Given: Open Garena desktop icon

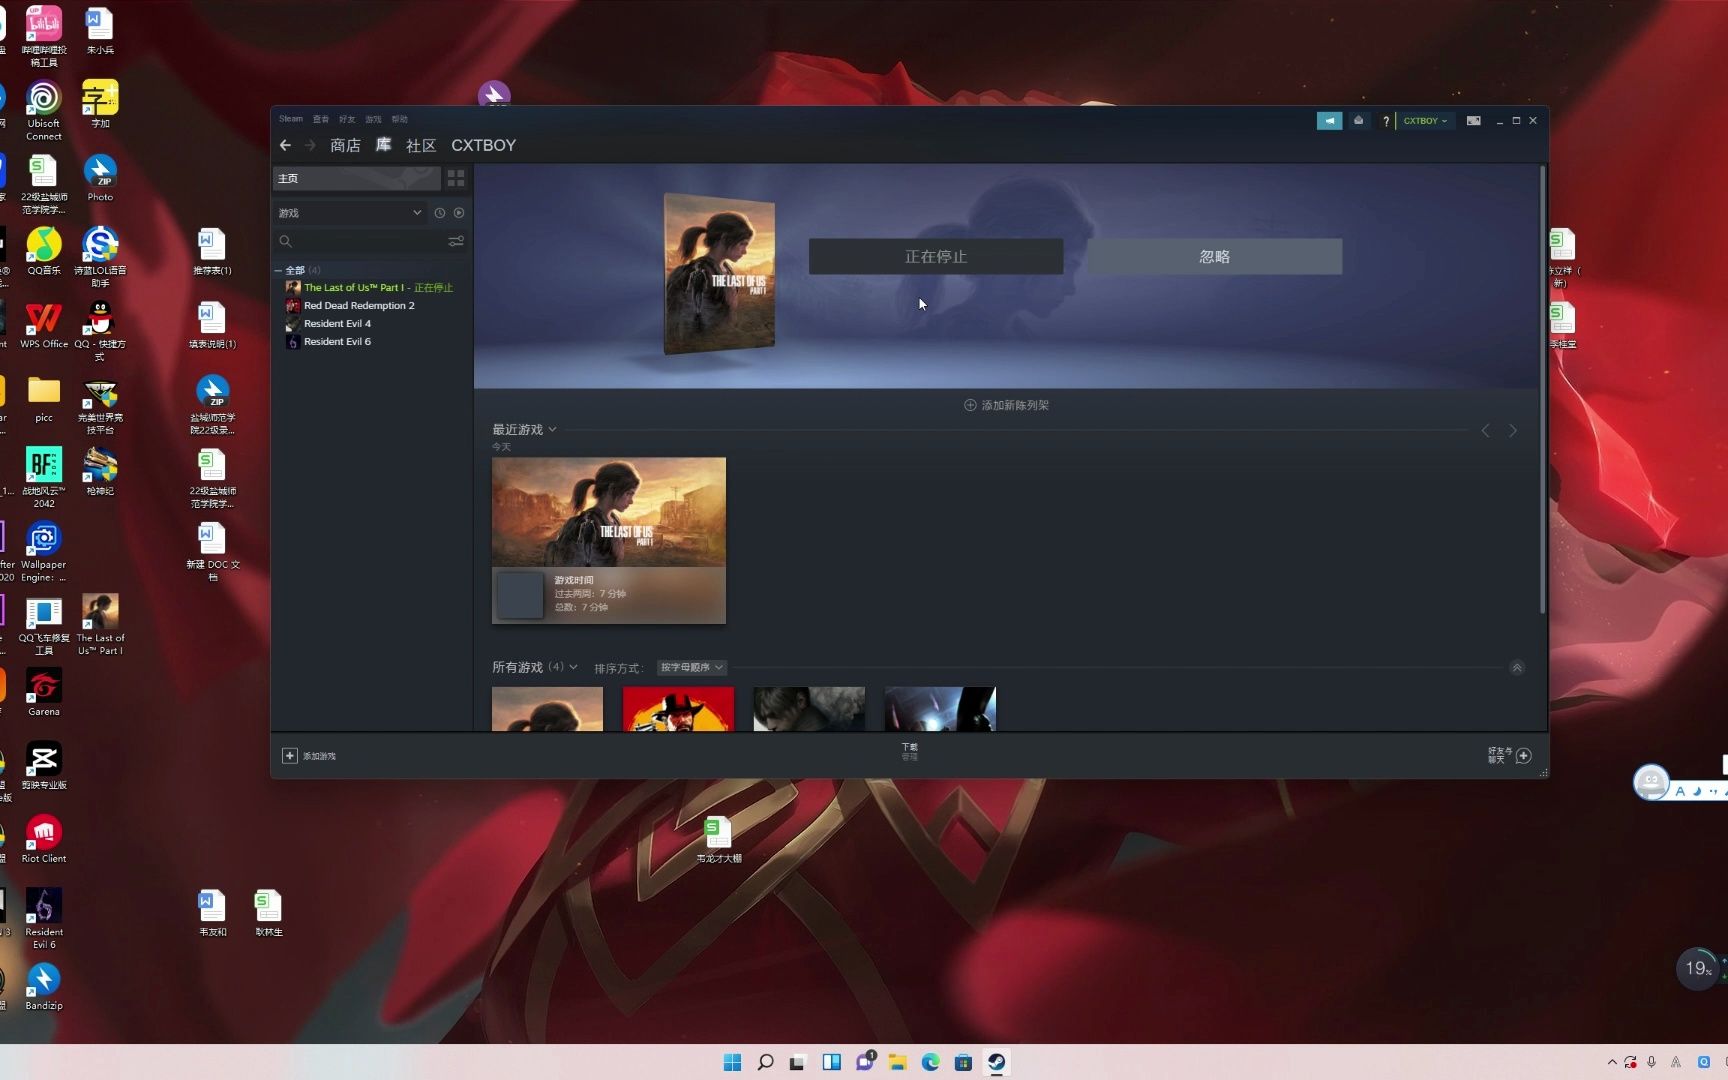Looking at the screenshot, I should pyautogui.click(x=44, y=692).
